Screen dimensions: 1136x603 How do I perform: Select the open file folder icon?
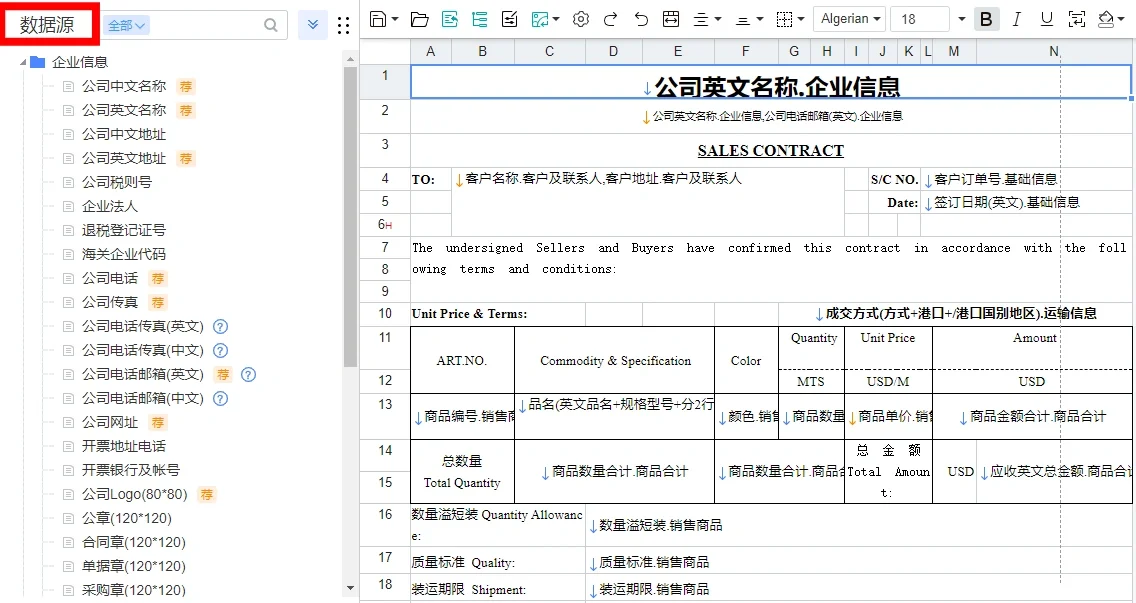tap(419, 18)
